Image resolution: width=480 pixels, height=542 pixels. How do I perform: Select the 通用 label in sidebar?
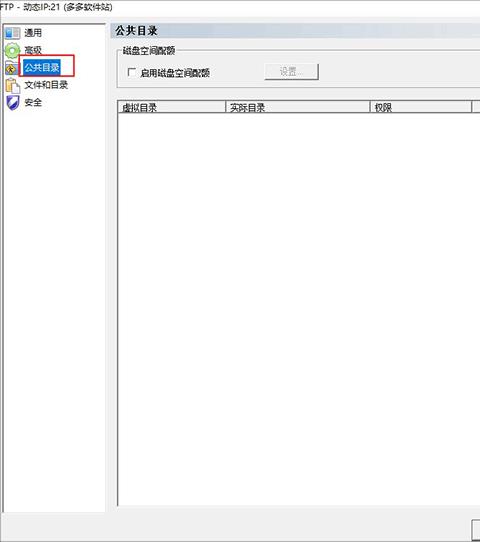(33, 33)
